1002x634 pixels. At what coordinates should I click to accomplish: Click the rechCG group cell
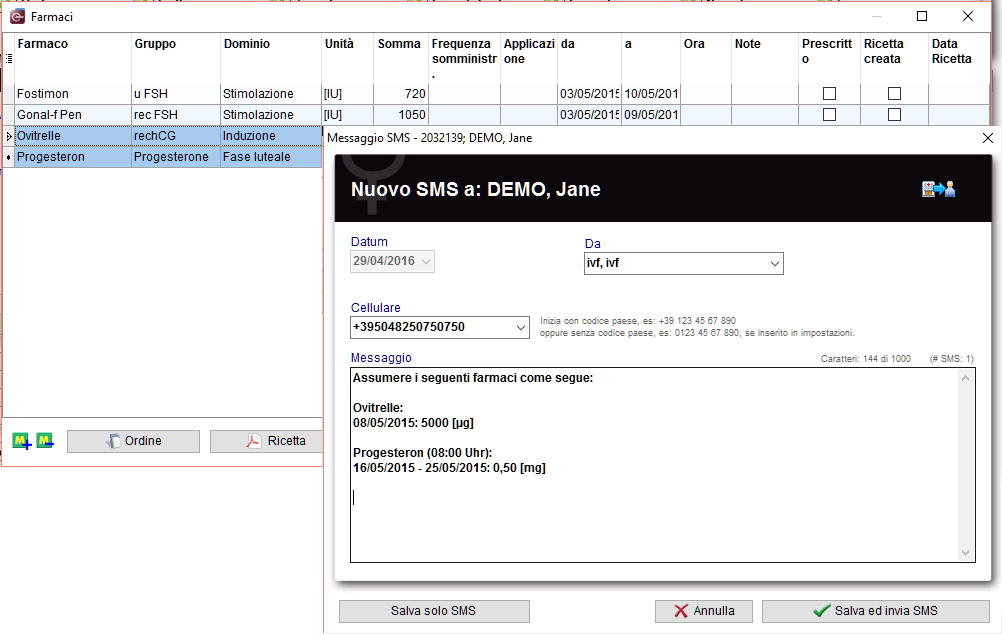[x=176, y=136]
